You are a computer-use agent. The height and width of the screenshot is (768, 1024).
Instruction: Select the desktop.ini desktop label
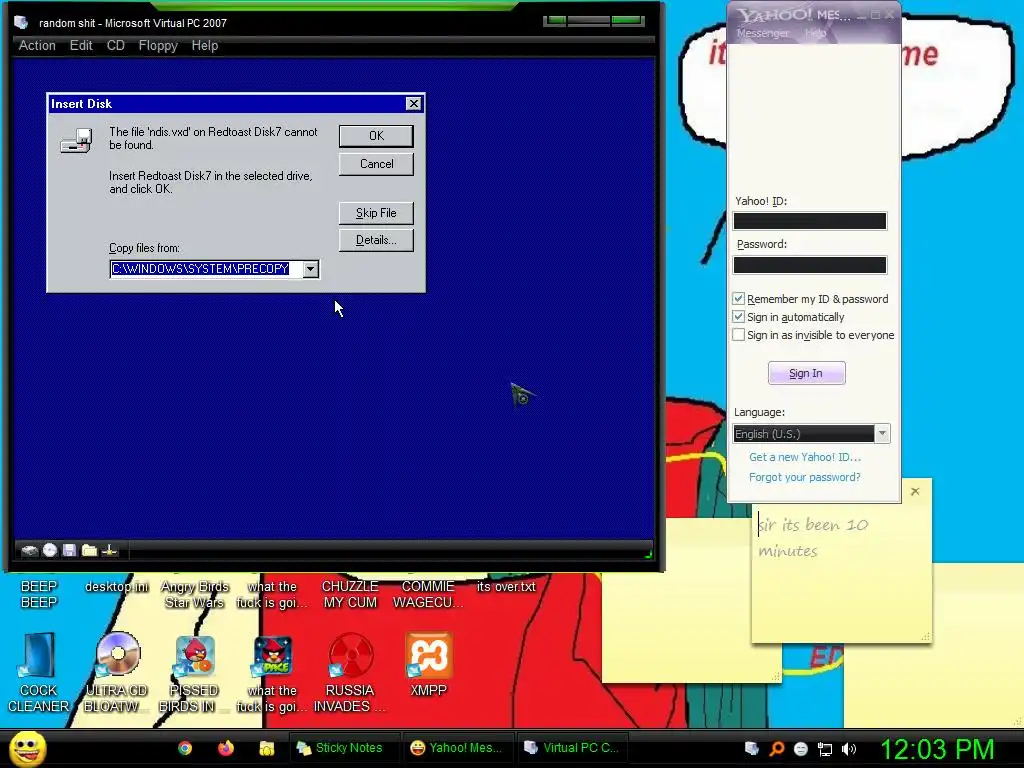click(x=116, y=586)
